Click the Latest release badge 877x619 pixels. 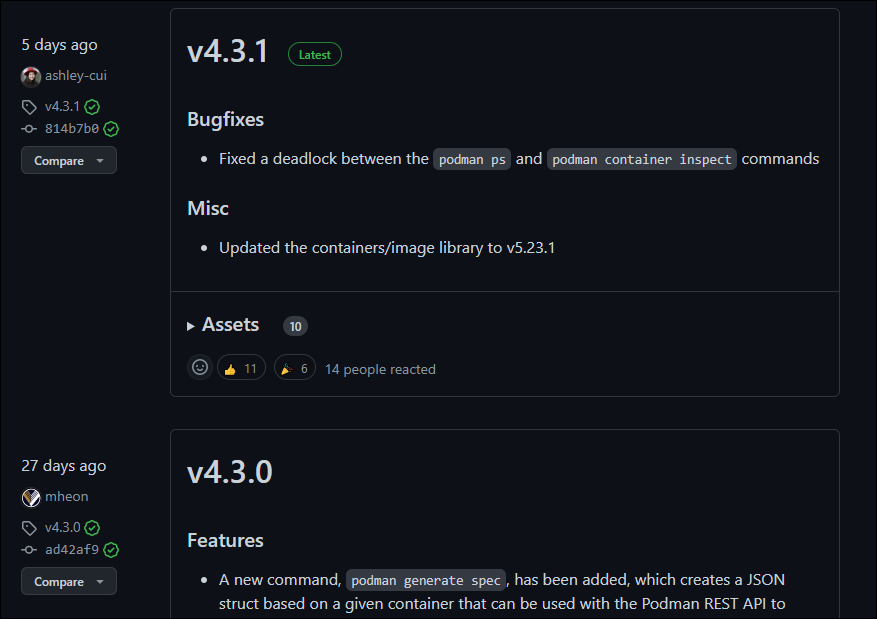[x=315, y=54]
